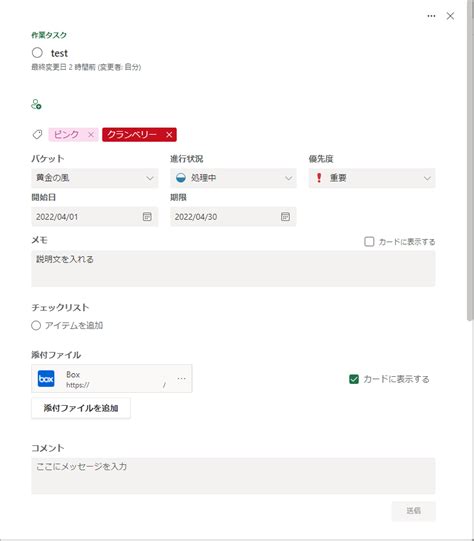Click the コメント message input field
This screenshot has width=474, height=541.
tap(233, 476)
